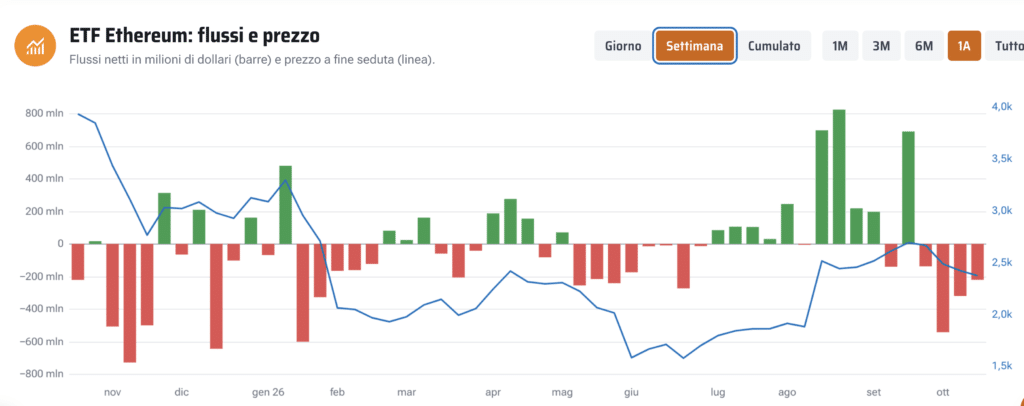1024x406 pixels.
Task: Select the Settimana view button
Action: 695,46
